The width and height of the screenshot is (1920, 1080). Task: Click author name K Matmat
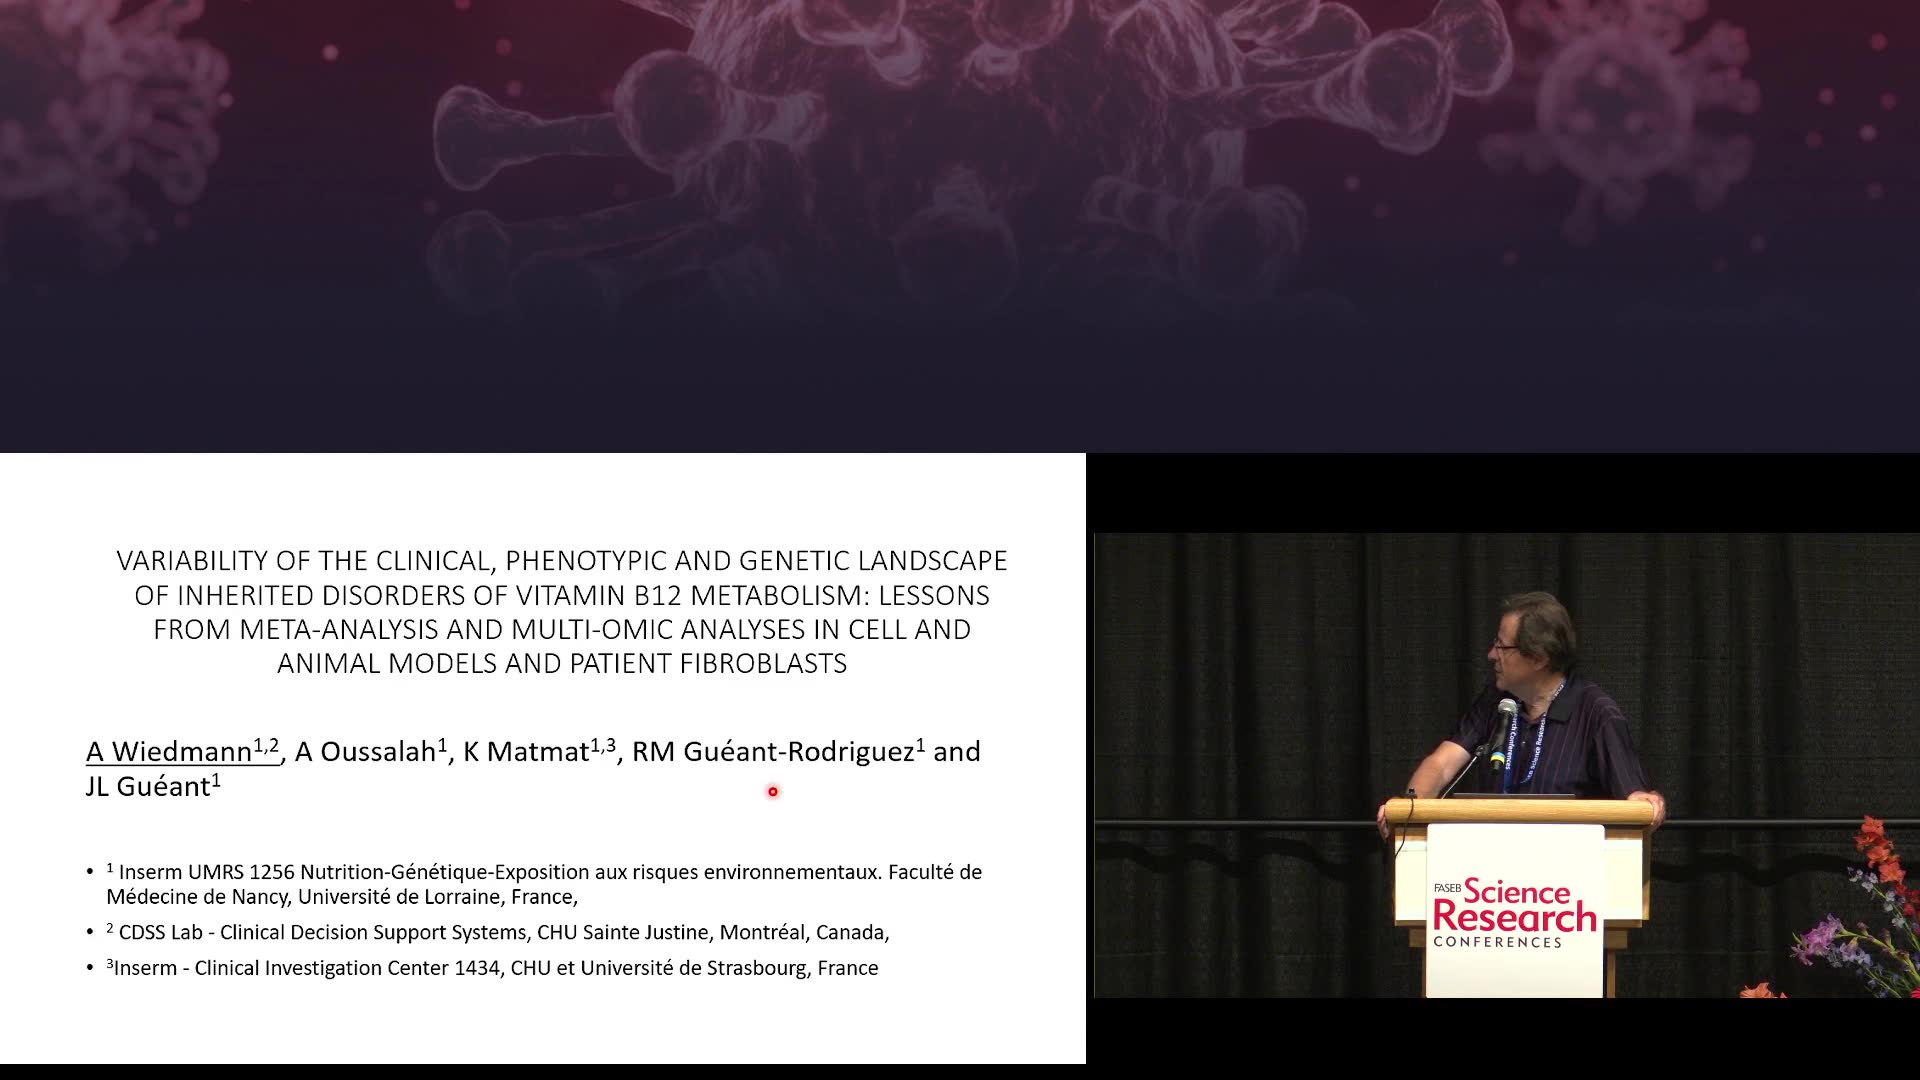(539, 751)
